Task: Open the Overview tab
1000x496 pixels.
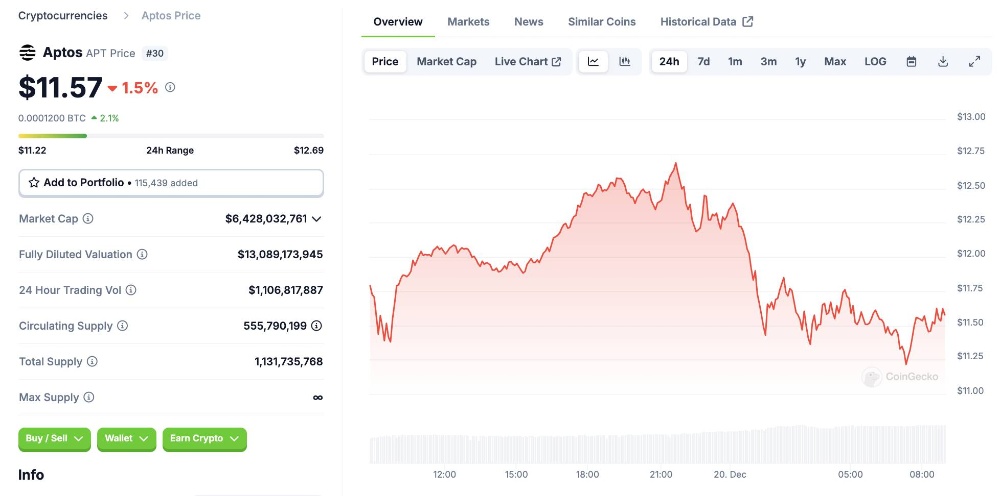Action: (398, 22)
